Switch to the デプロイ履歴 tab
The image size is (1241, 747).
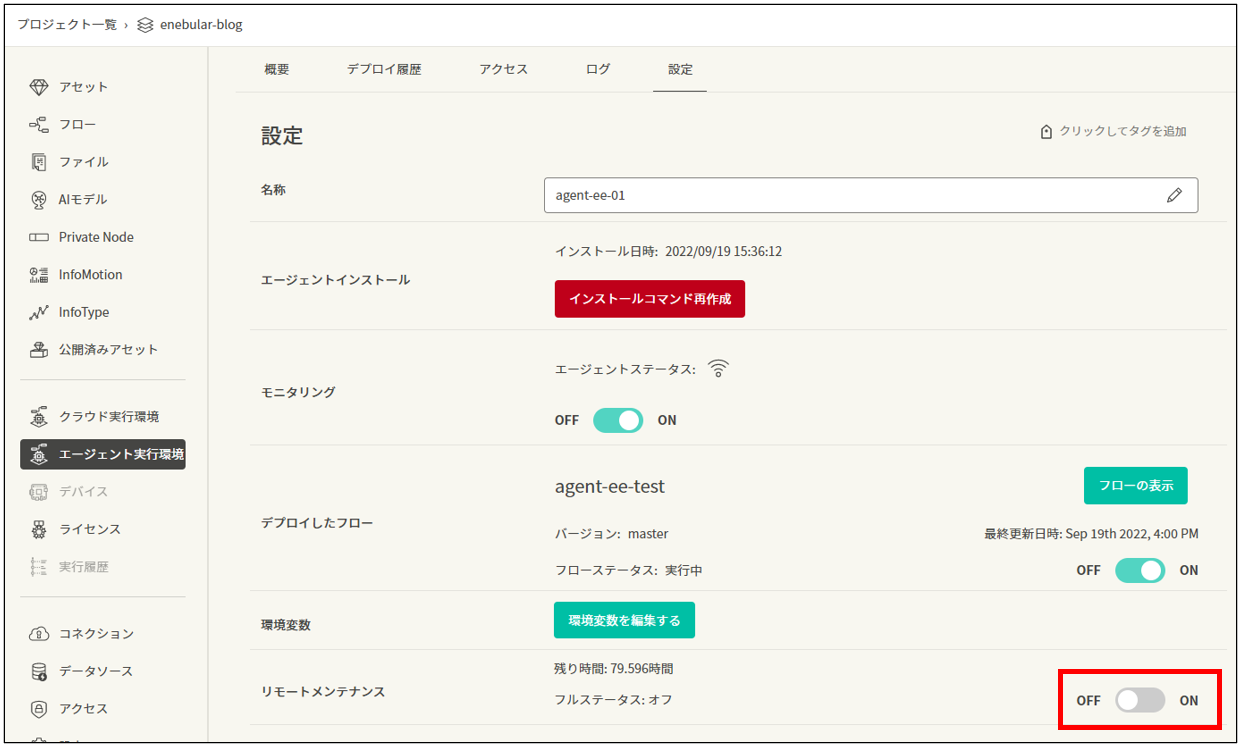pos(384,70)
